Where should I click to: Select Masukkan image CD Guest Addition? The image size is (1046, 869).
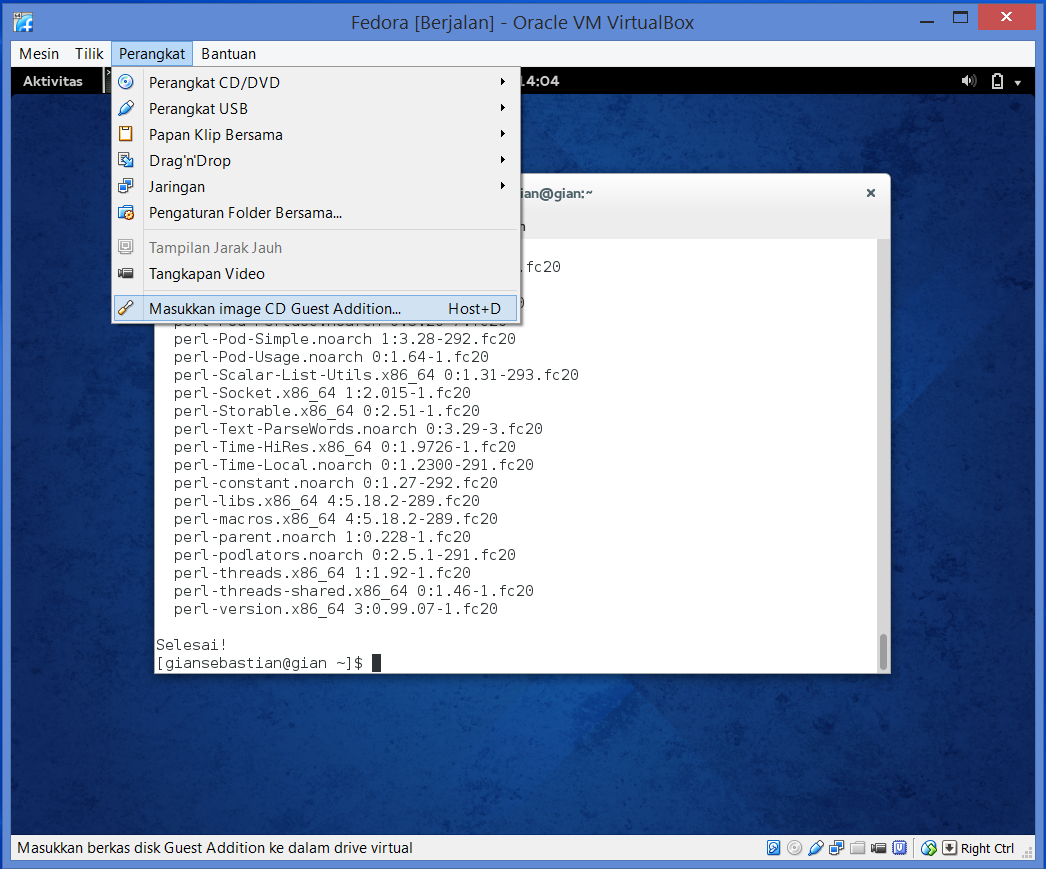(x=316, y=308)
